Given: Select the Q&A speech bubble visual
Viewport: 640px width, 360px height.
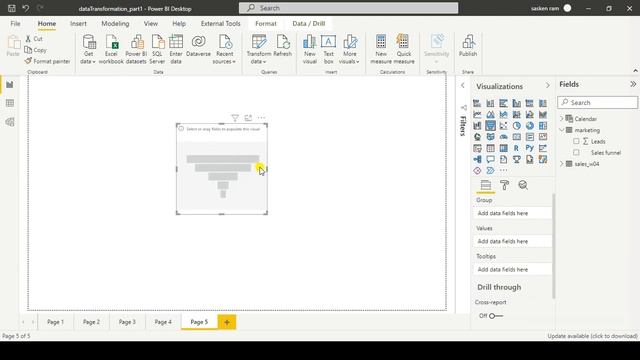Looking at the screenshot, I should click(x=490, y=160).
